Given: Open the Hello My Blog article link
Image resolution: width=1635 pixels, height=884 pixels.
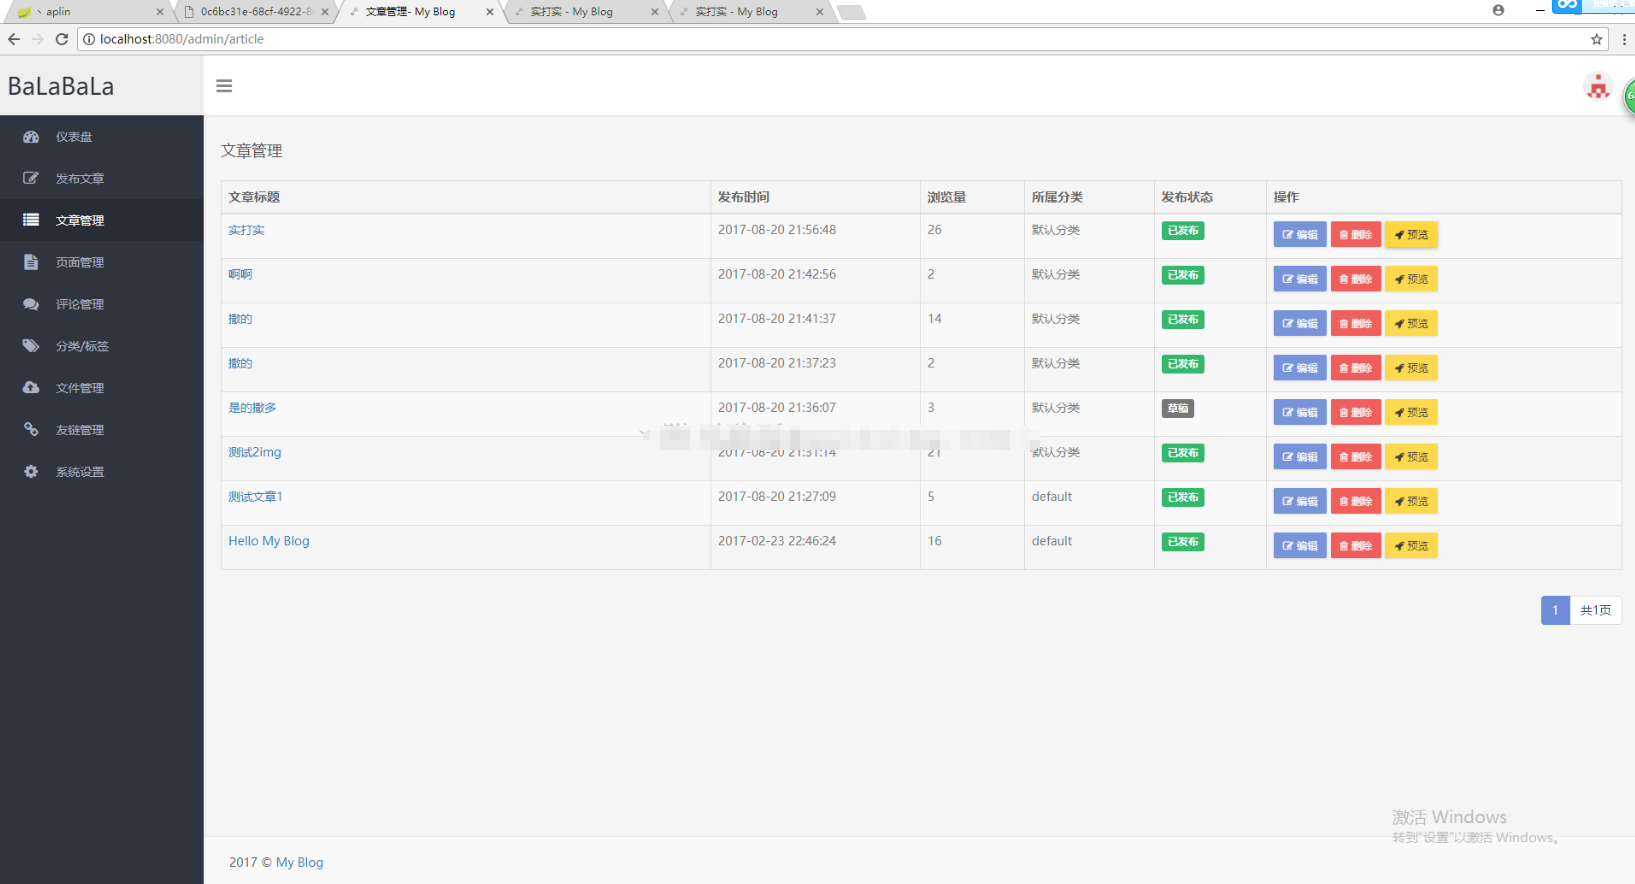Looking at the screenshot, I should tap(269, 541).
